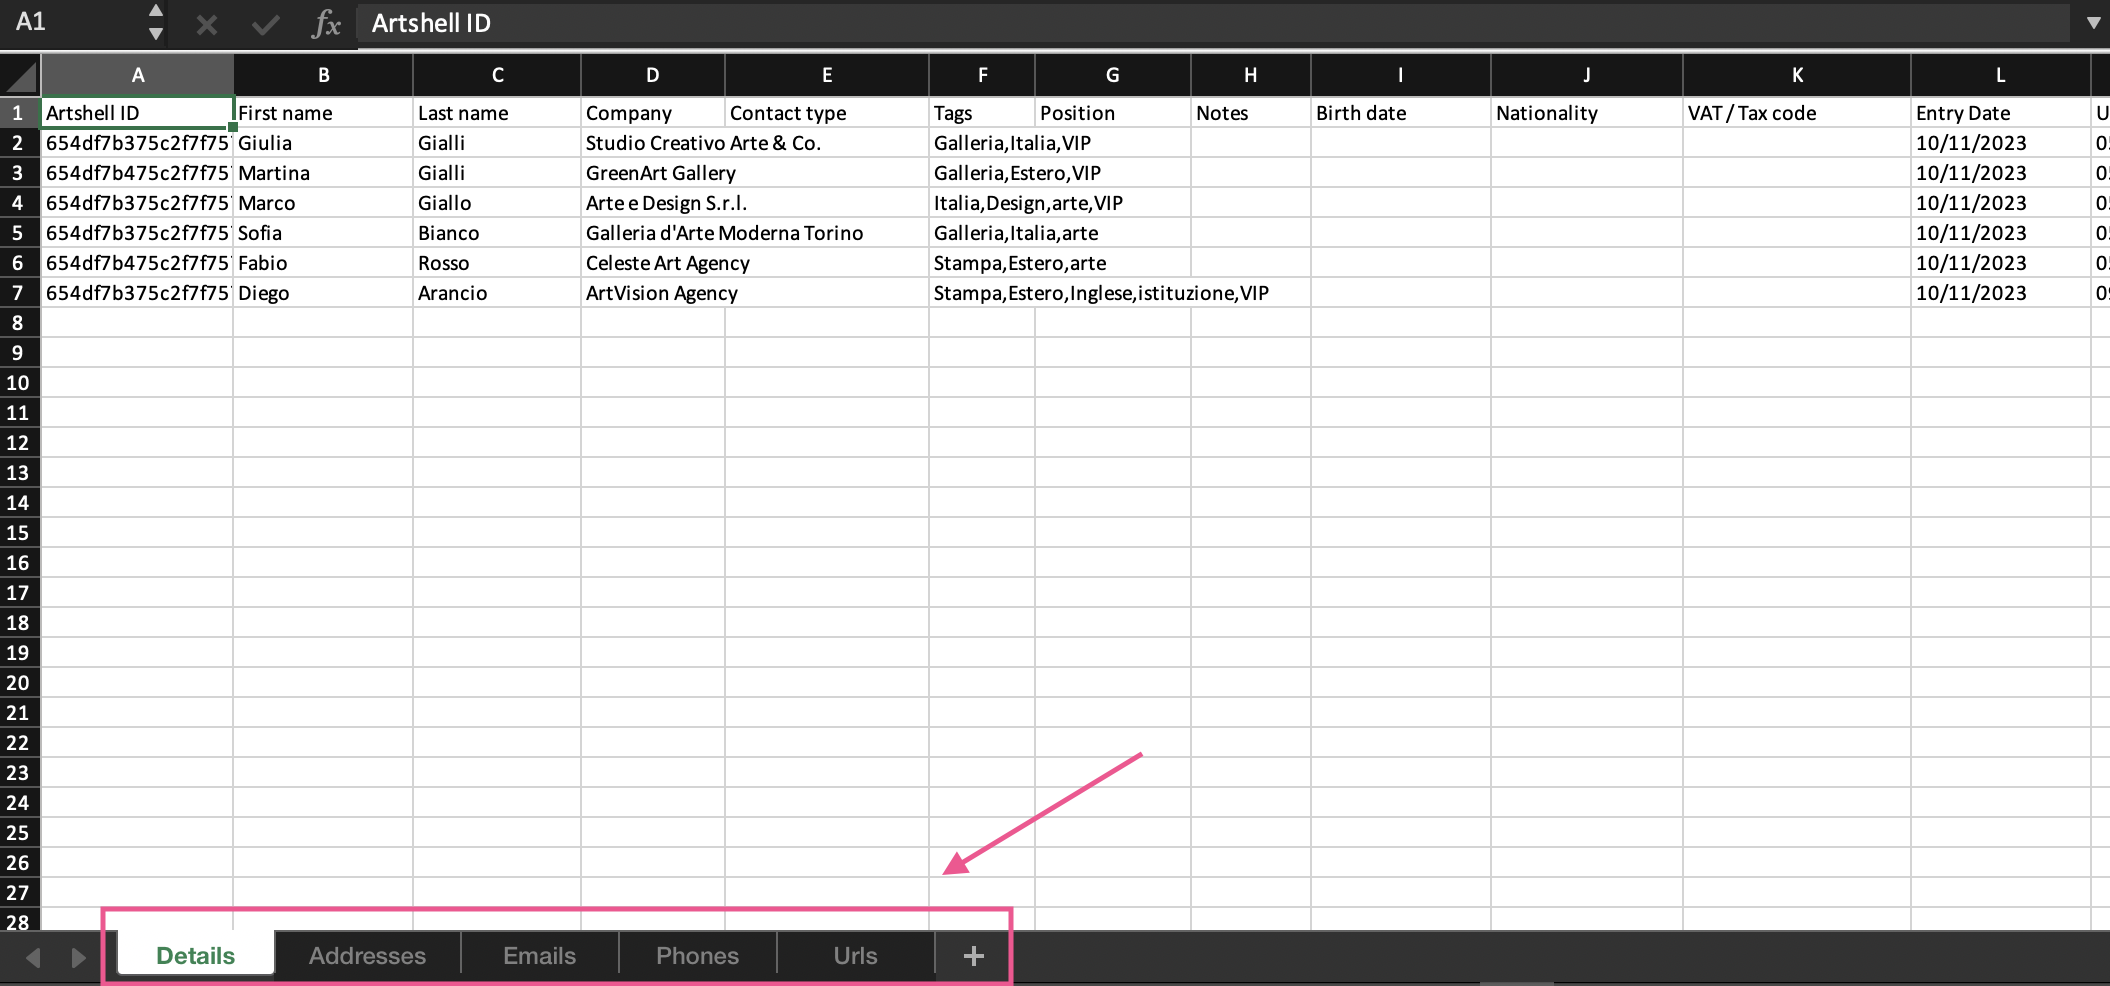
Task: Click the Arte e Design S.r.l. cell
Action: (652, 203)
